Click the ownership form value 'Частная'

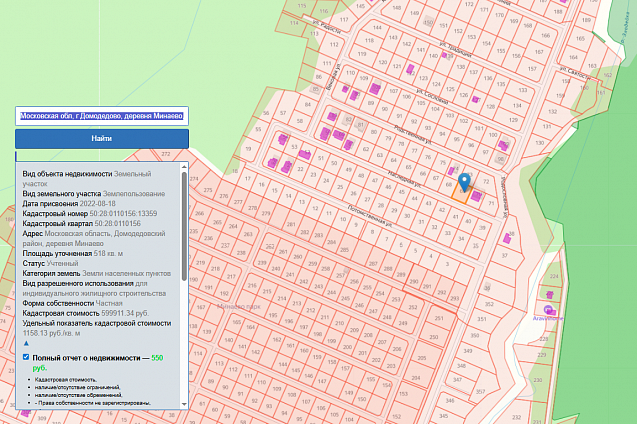click(x=109, y=303)
